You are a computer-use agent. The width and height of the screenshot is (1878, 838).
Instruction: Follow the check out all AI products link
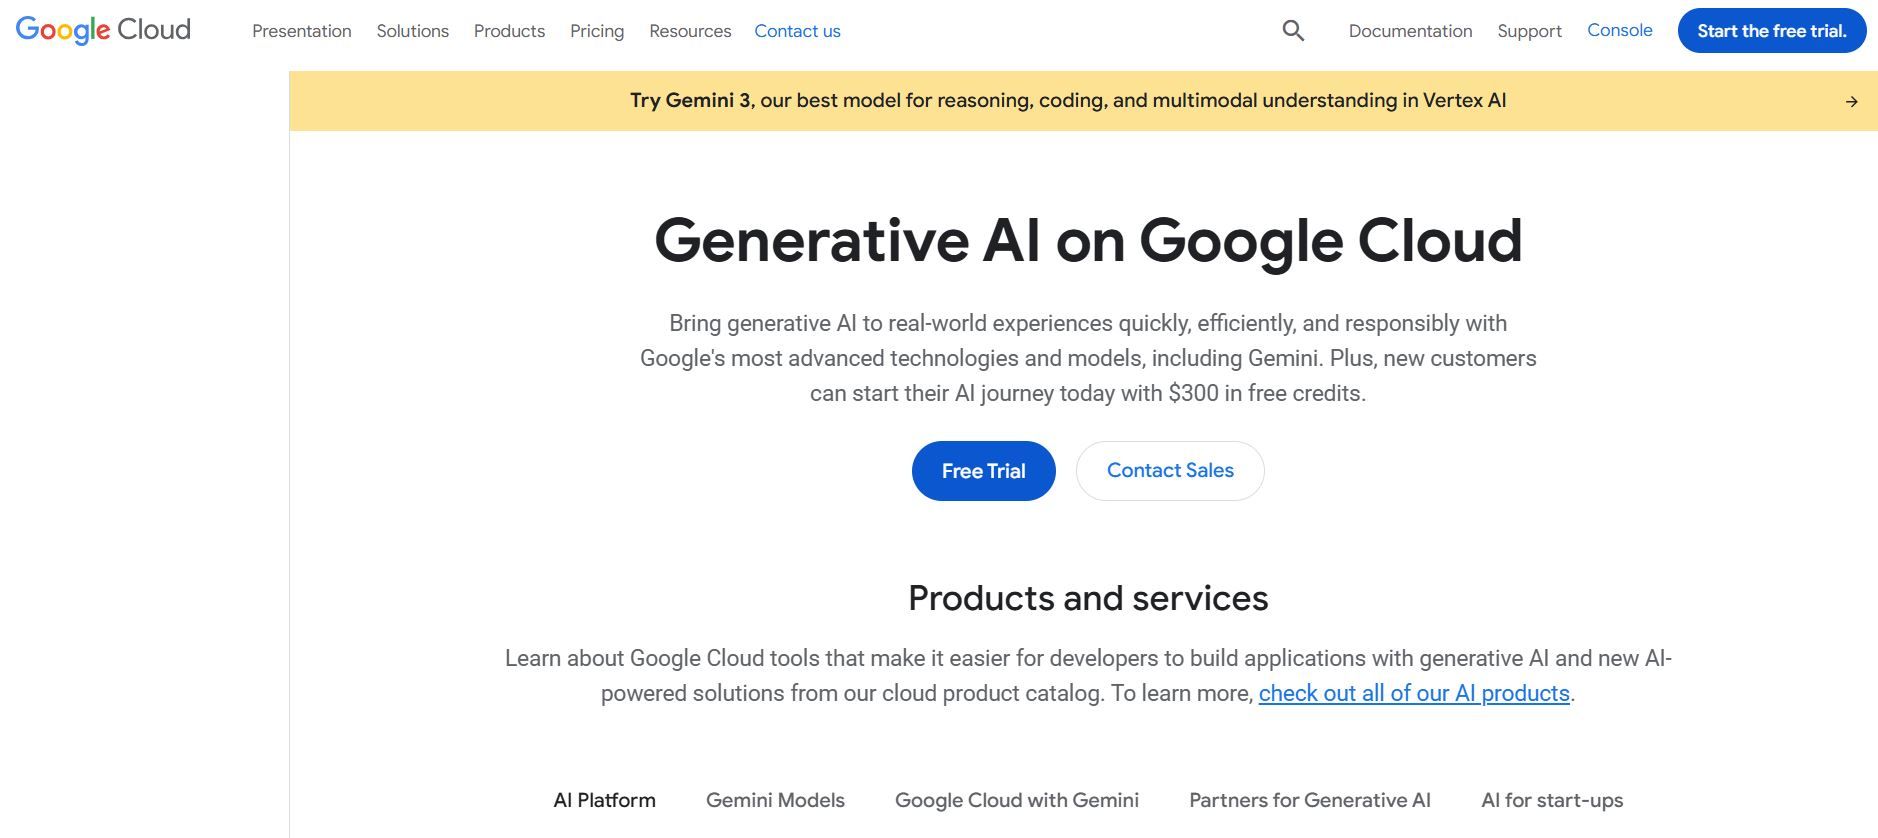click(x=1413, y=693)
